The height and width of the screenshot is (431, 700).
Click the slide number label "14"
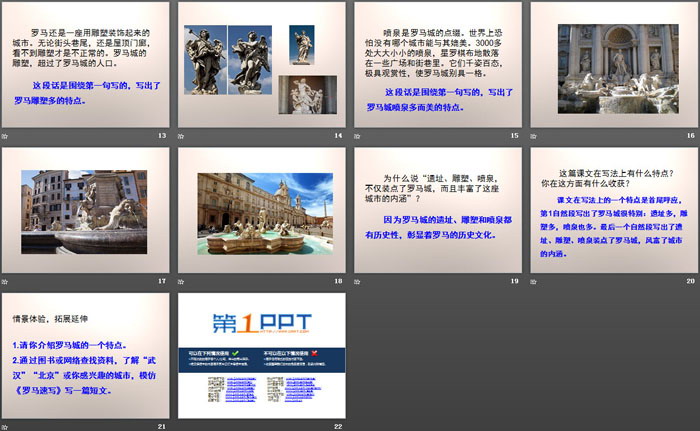tap(338, 135)
